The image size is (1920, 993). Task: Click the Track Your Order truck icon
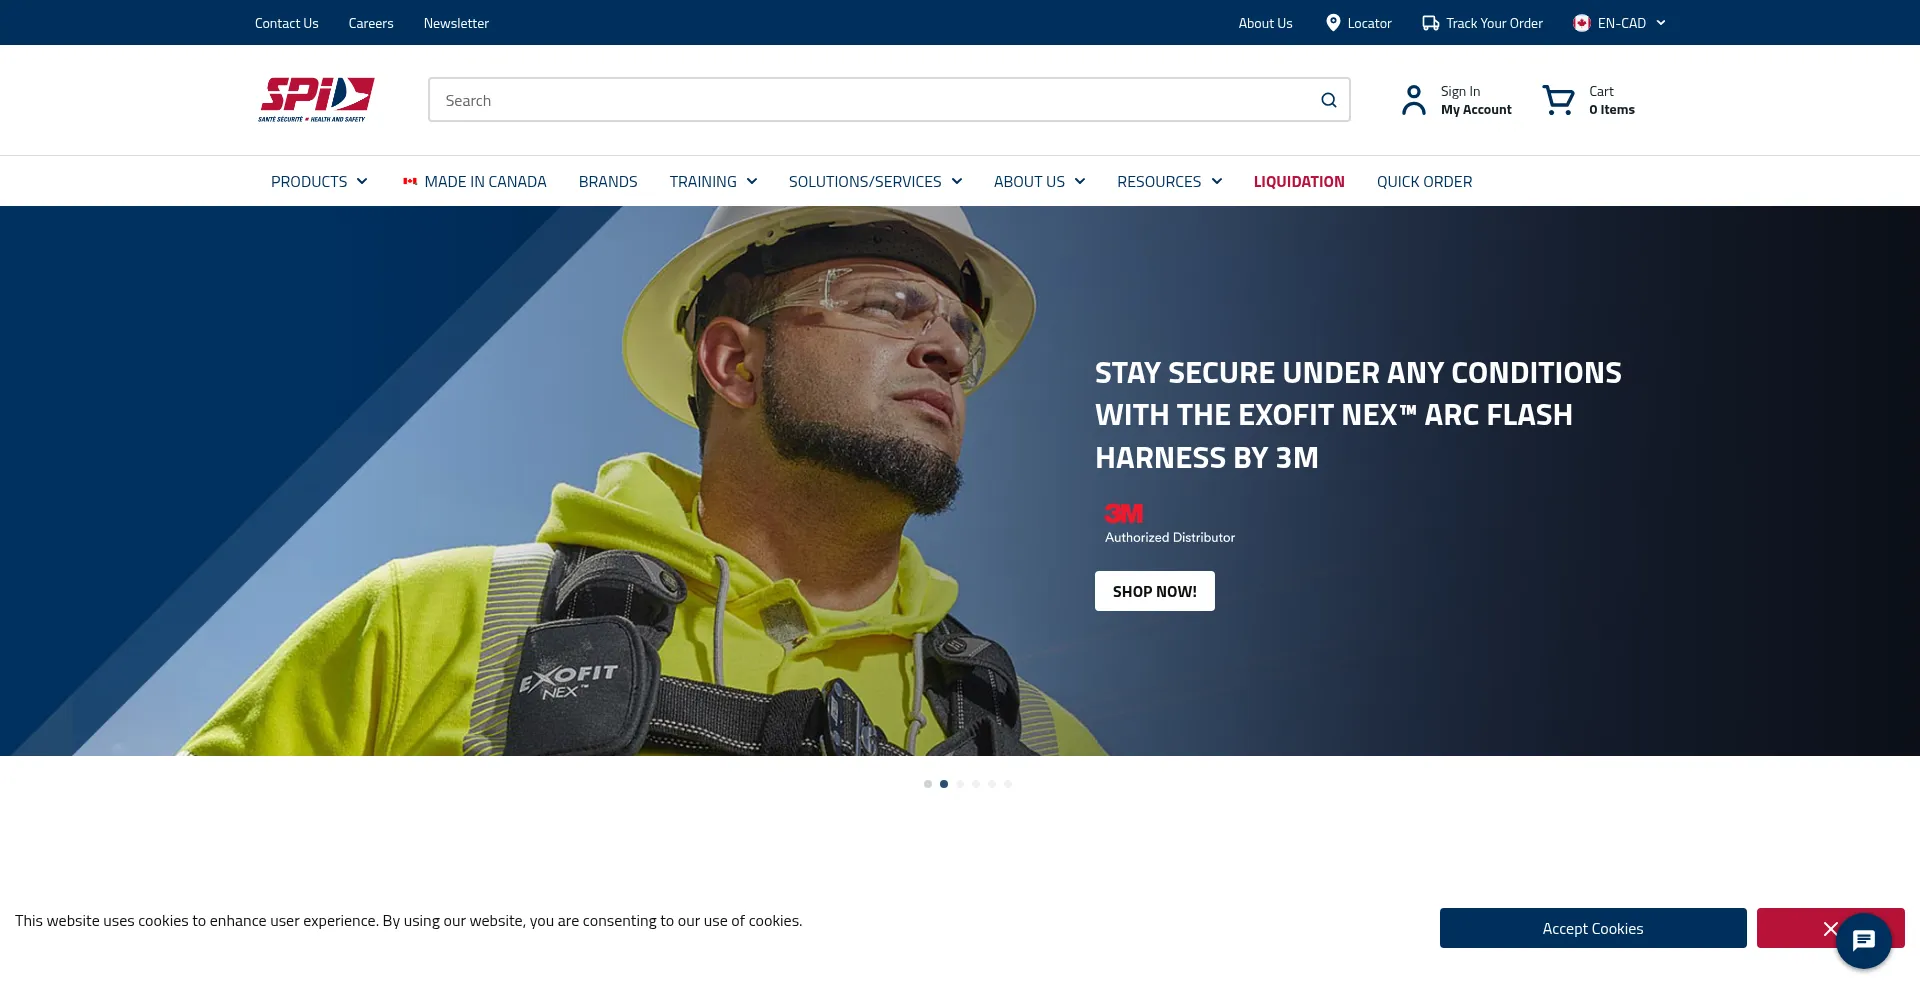point(1431,23)
